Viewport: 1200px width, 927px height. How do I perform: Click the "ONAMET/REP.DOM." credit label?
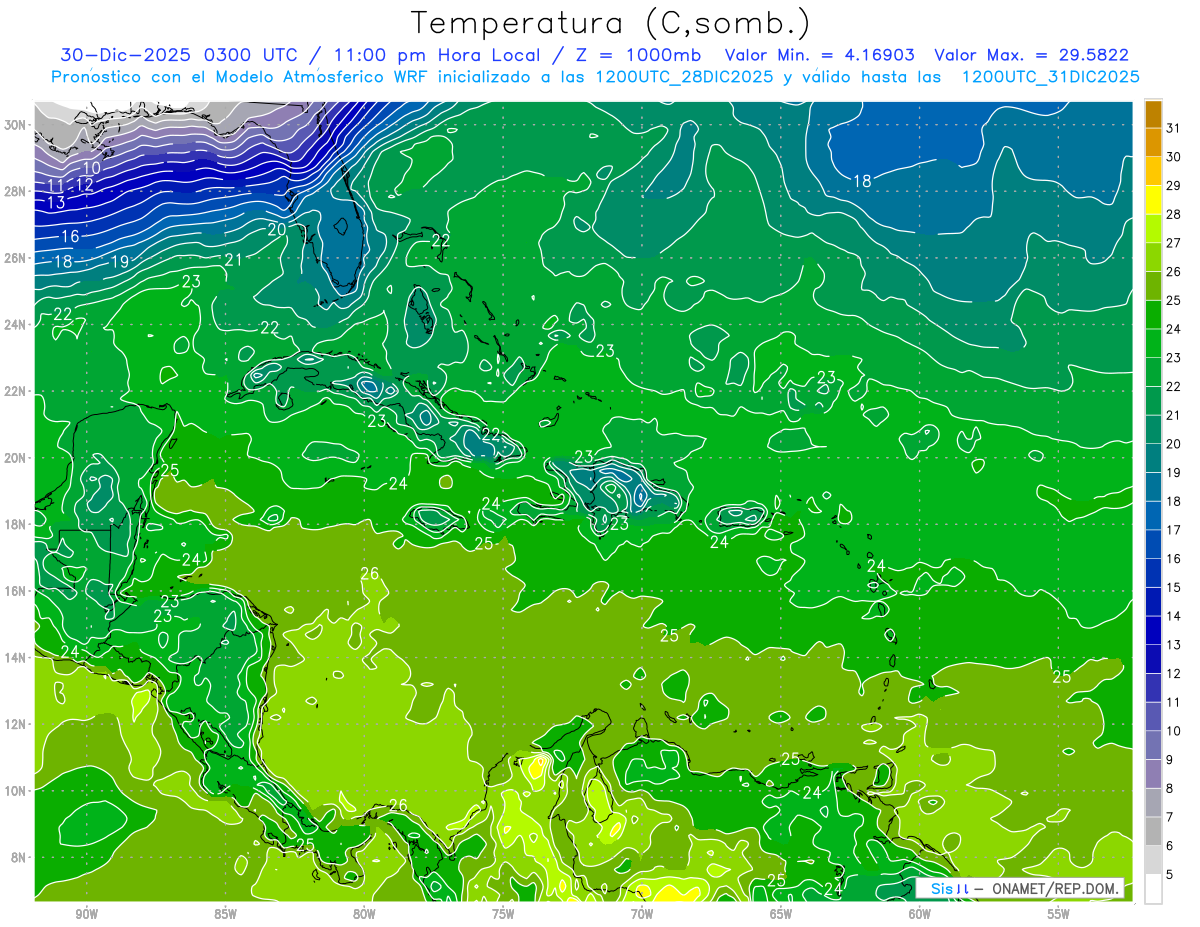[1054, 888]
